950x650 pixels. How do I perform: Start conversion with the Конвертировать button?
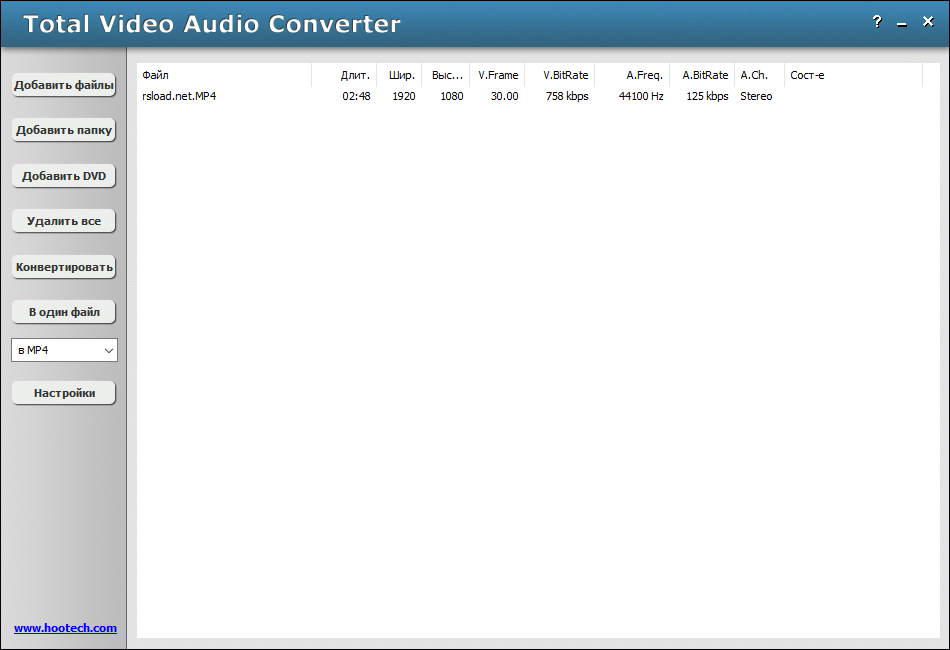[63, 266]
